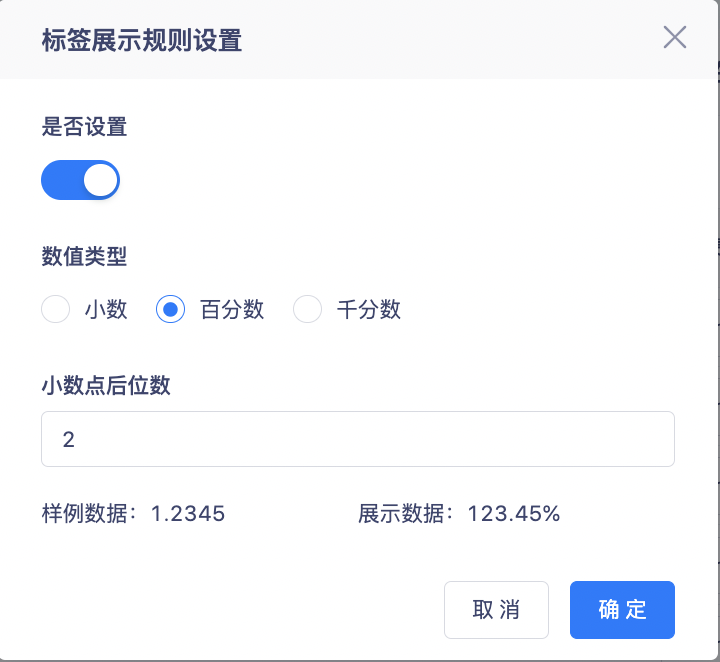Viewport: 720px width, 662px height.
Task: Focus the 小数点后位数 input field
Action: [x=358, y=439]
